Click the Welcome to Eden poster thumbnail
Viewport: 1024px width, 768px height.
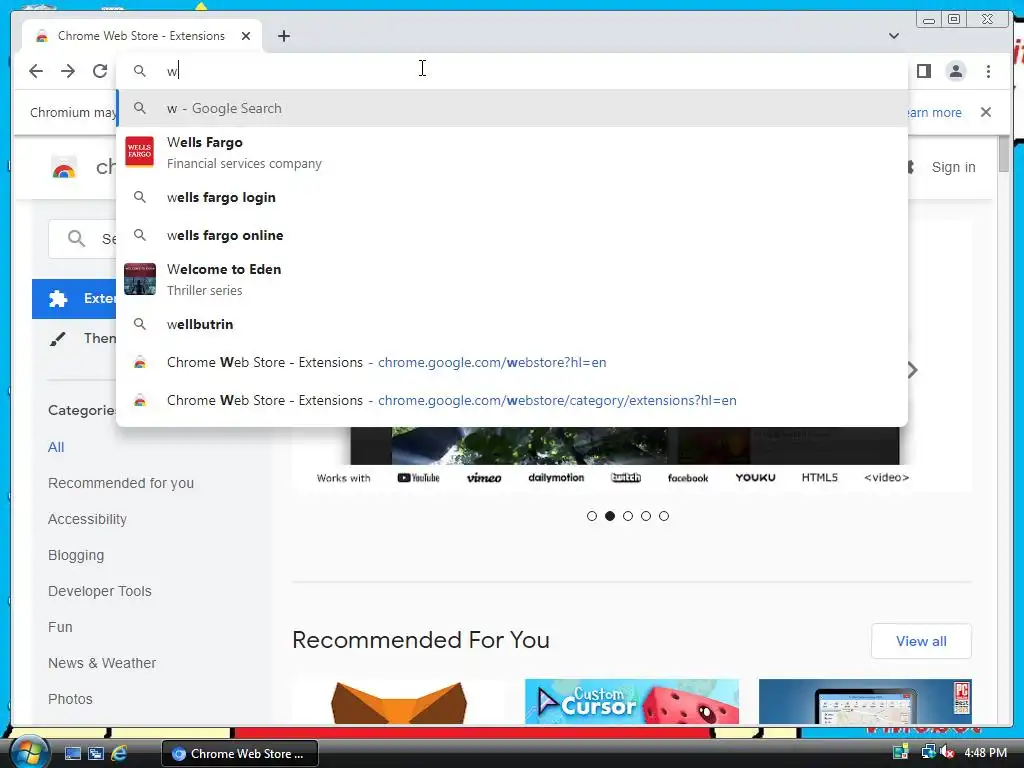pyautogui.click(x=140, y=279)
